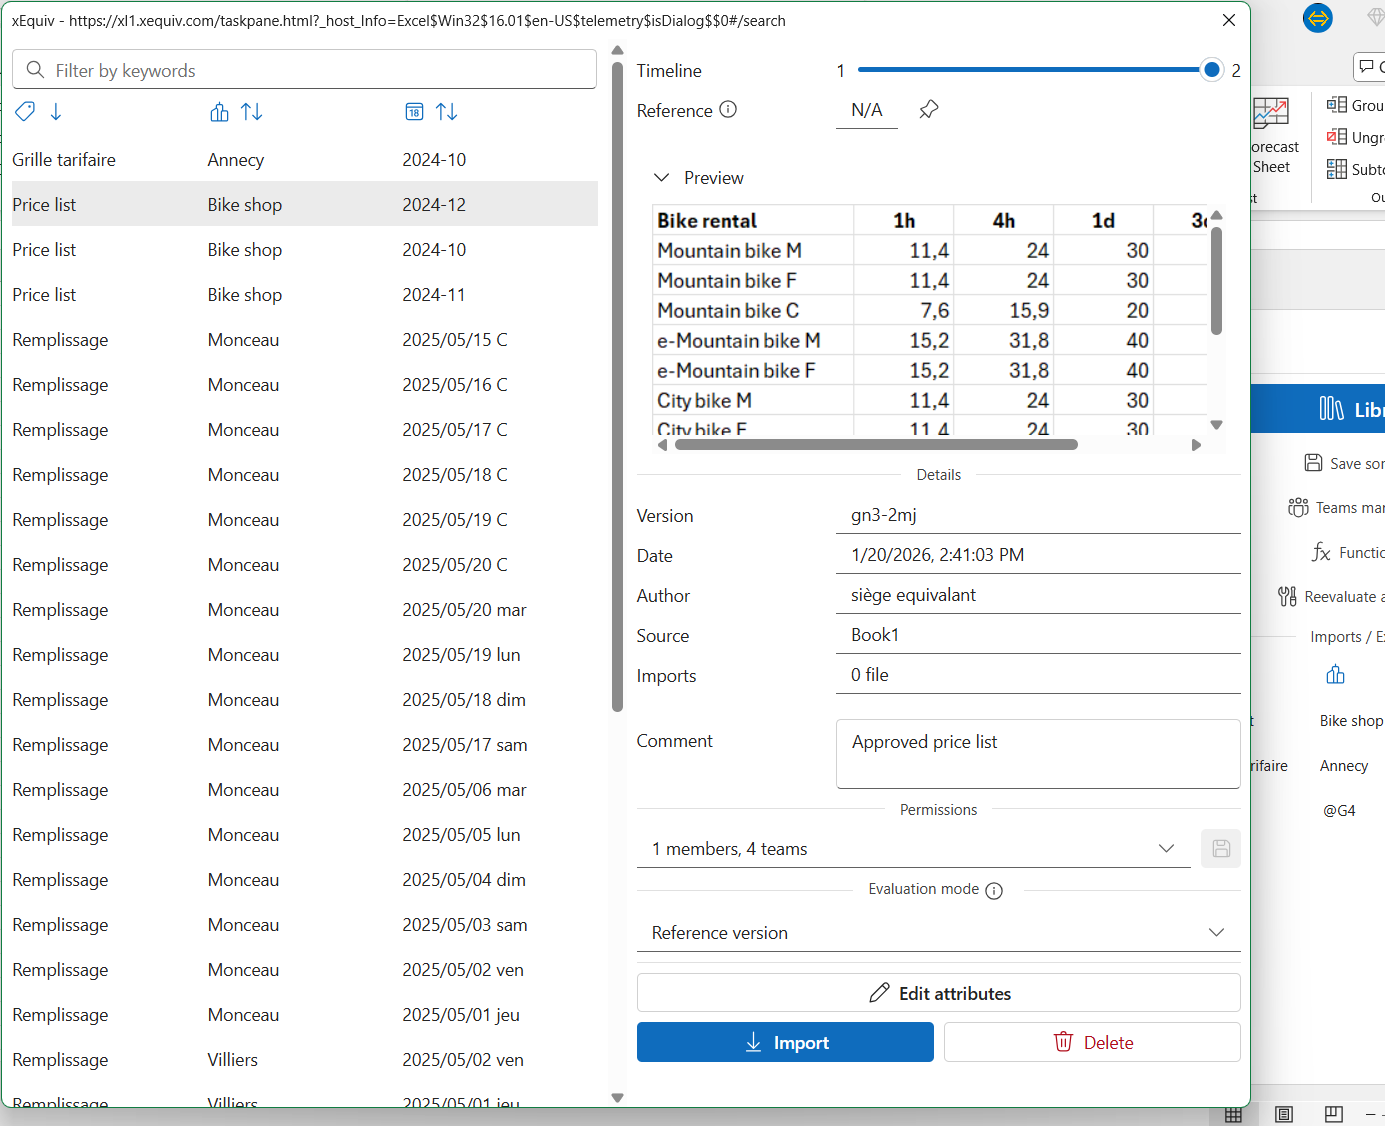Select the Grille tarifaire Annecy 2024-10 row
This screenshot has height=1126, width=1385.
tap(300, 160)
